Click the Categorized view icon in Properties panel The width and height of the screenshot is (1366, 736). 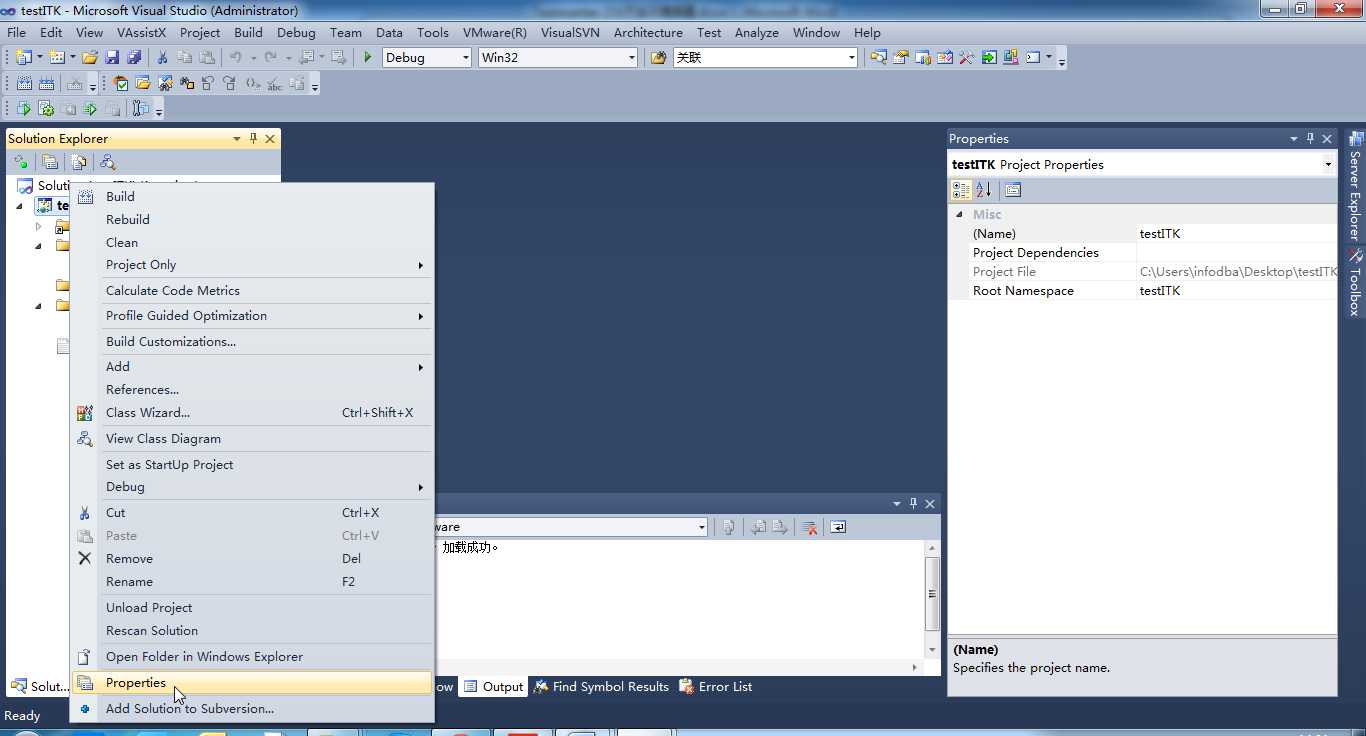[x=961, y=190]
